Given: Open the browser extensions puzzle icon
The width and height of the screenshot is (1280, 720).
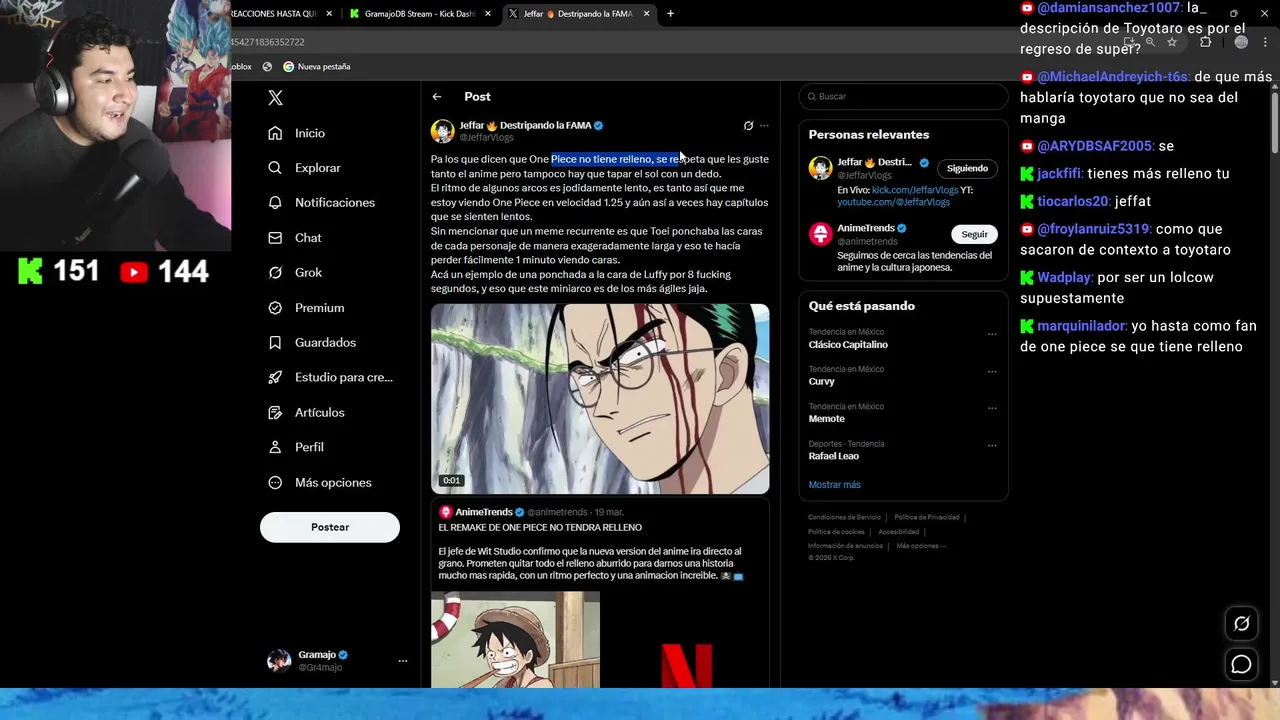Looking at the screenshot, I should [1205, 42].
